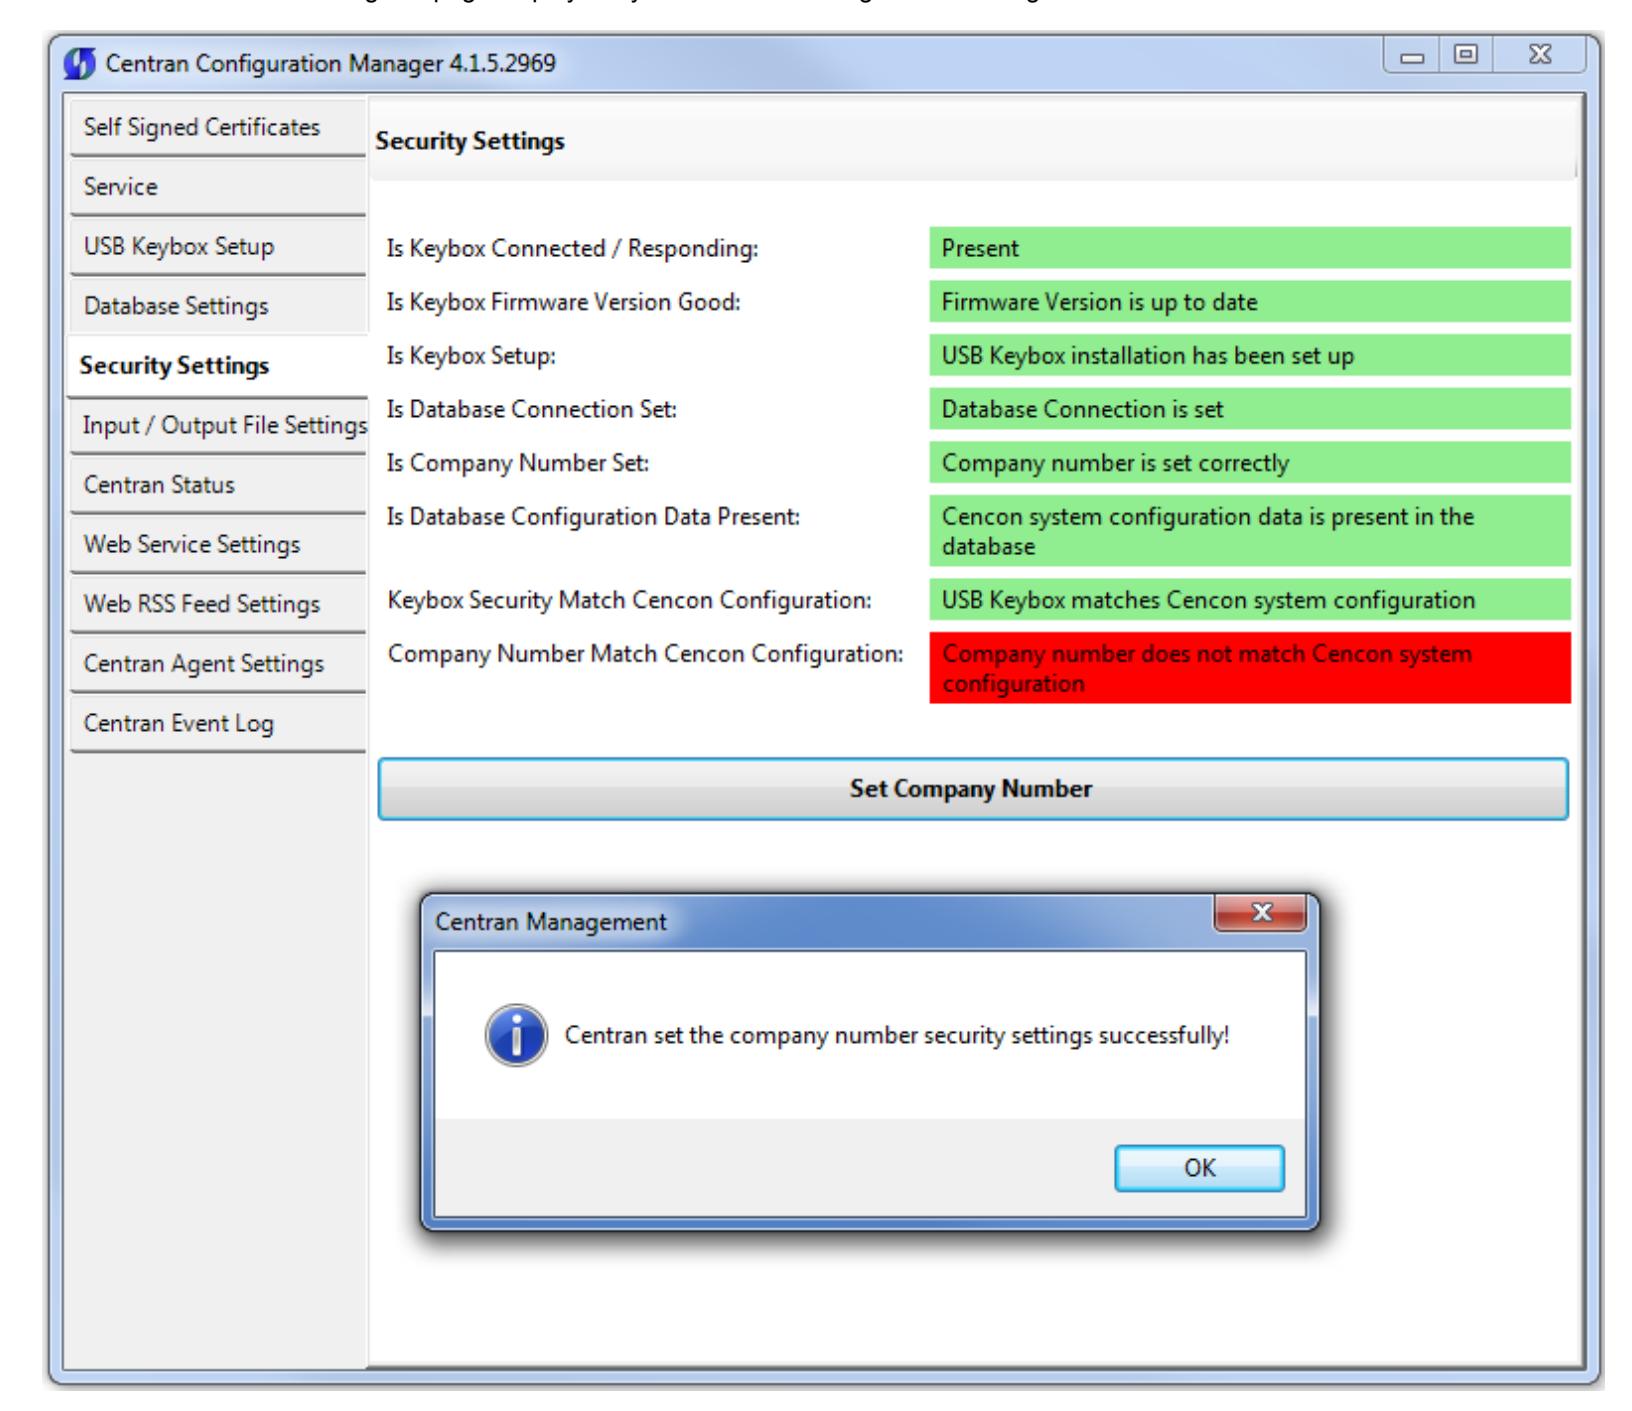Screen dimensions: 1632x1411
Task: Click the Centran Configuration Manager window title
Action: pos(331,64)
